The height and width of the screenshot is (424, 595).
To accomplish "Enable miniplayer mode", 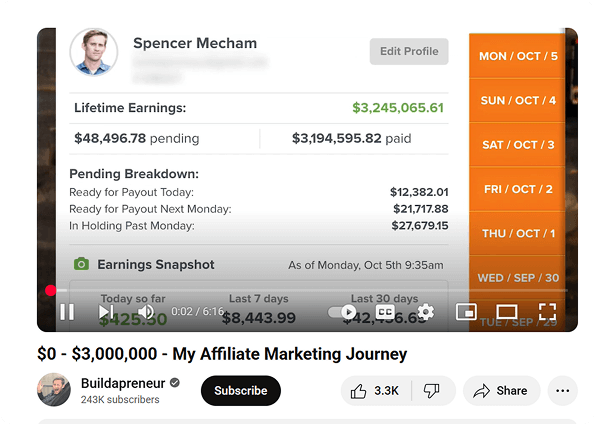I will (x=466, y=312).
